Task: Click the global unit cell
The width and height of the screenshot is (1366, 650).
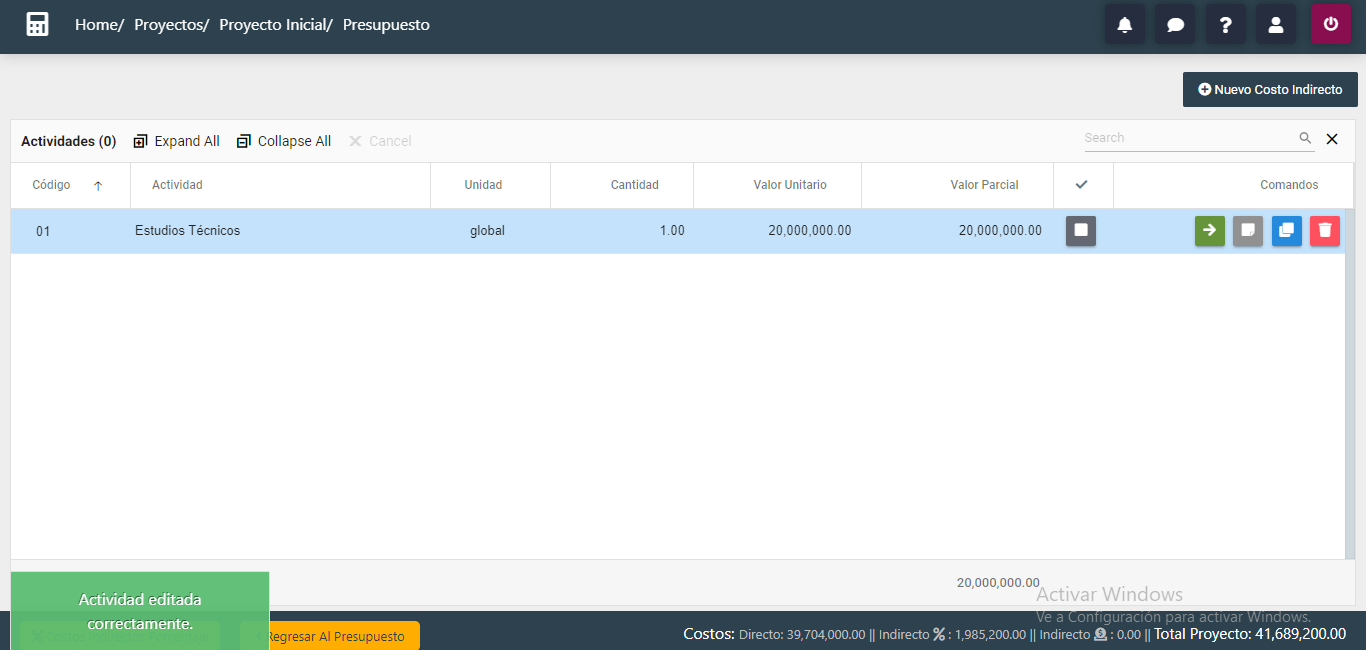Action: click(x=490, y=231)
